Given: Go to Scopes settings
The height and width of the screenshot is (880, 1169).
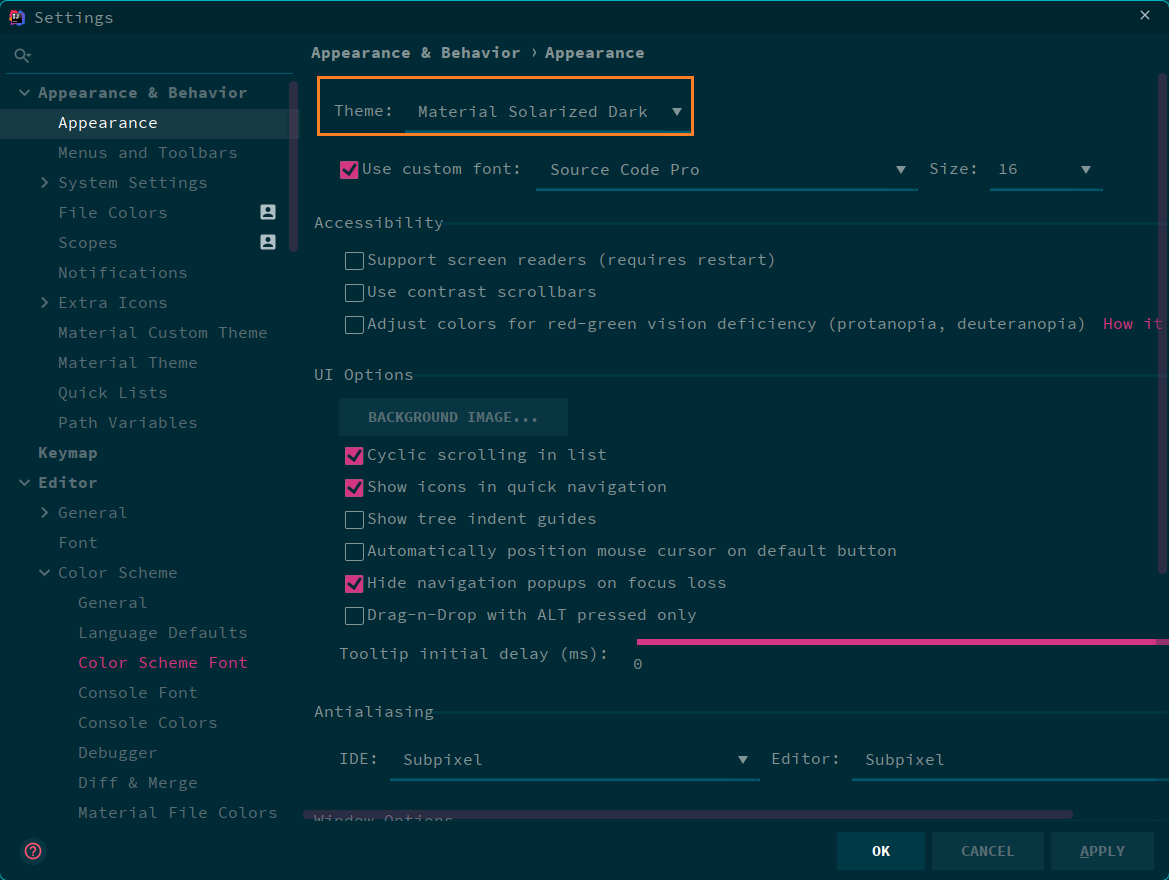Looking at the screenshot, I should click(88, 243).
